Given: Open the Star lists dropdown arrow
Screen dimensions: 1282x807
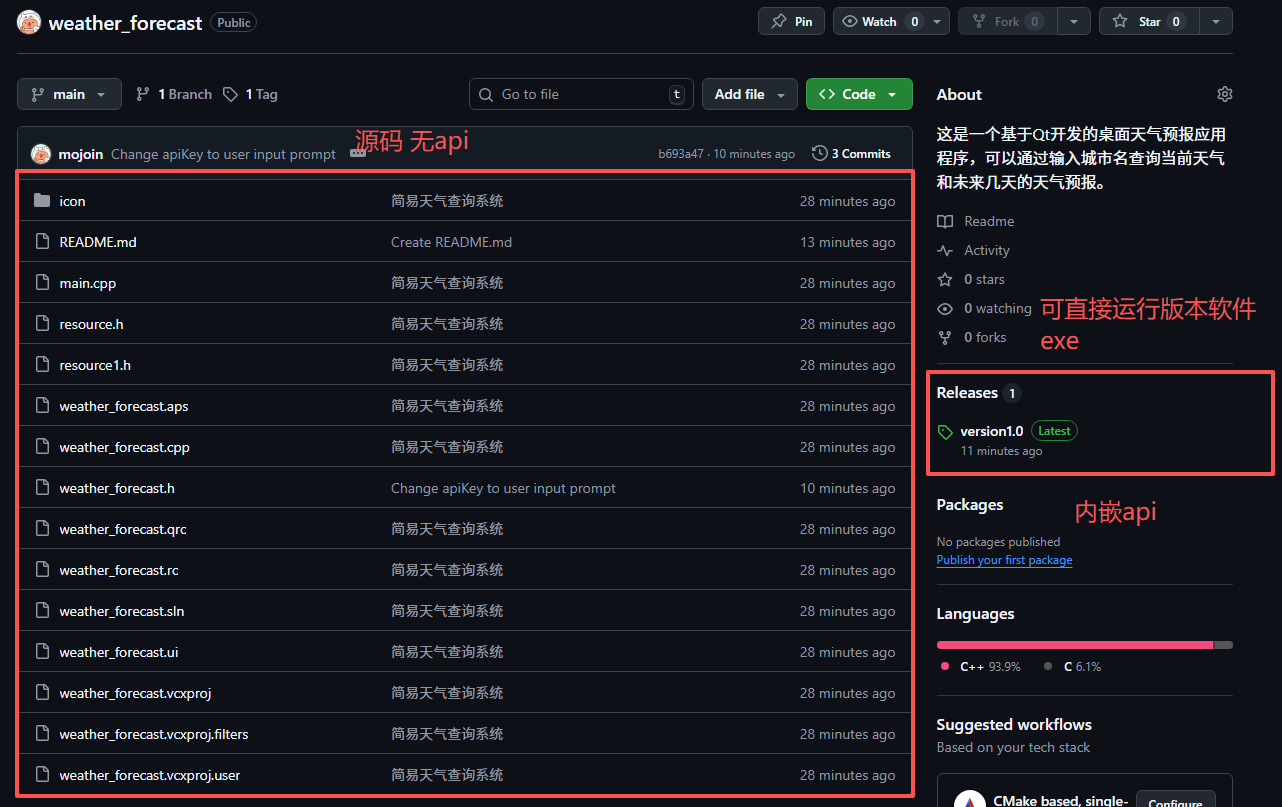Looking at the screenshot, I should (1216, 21).
